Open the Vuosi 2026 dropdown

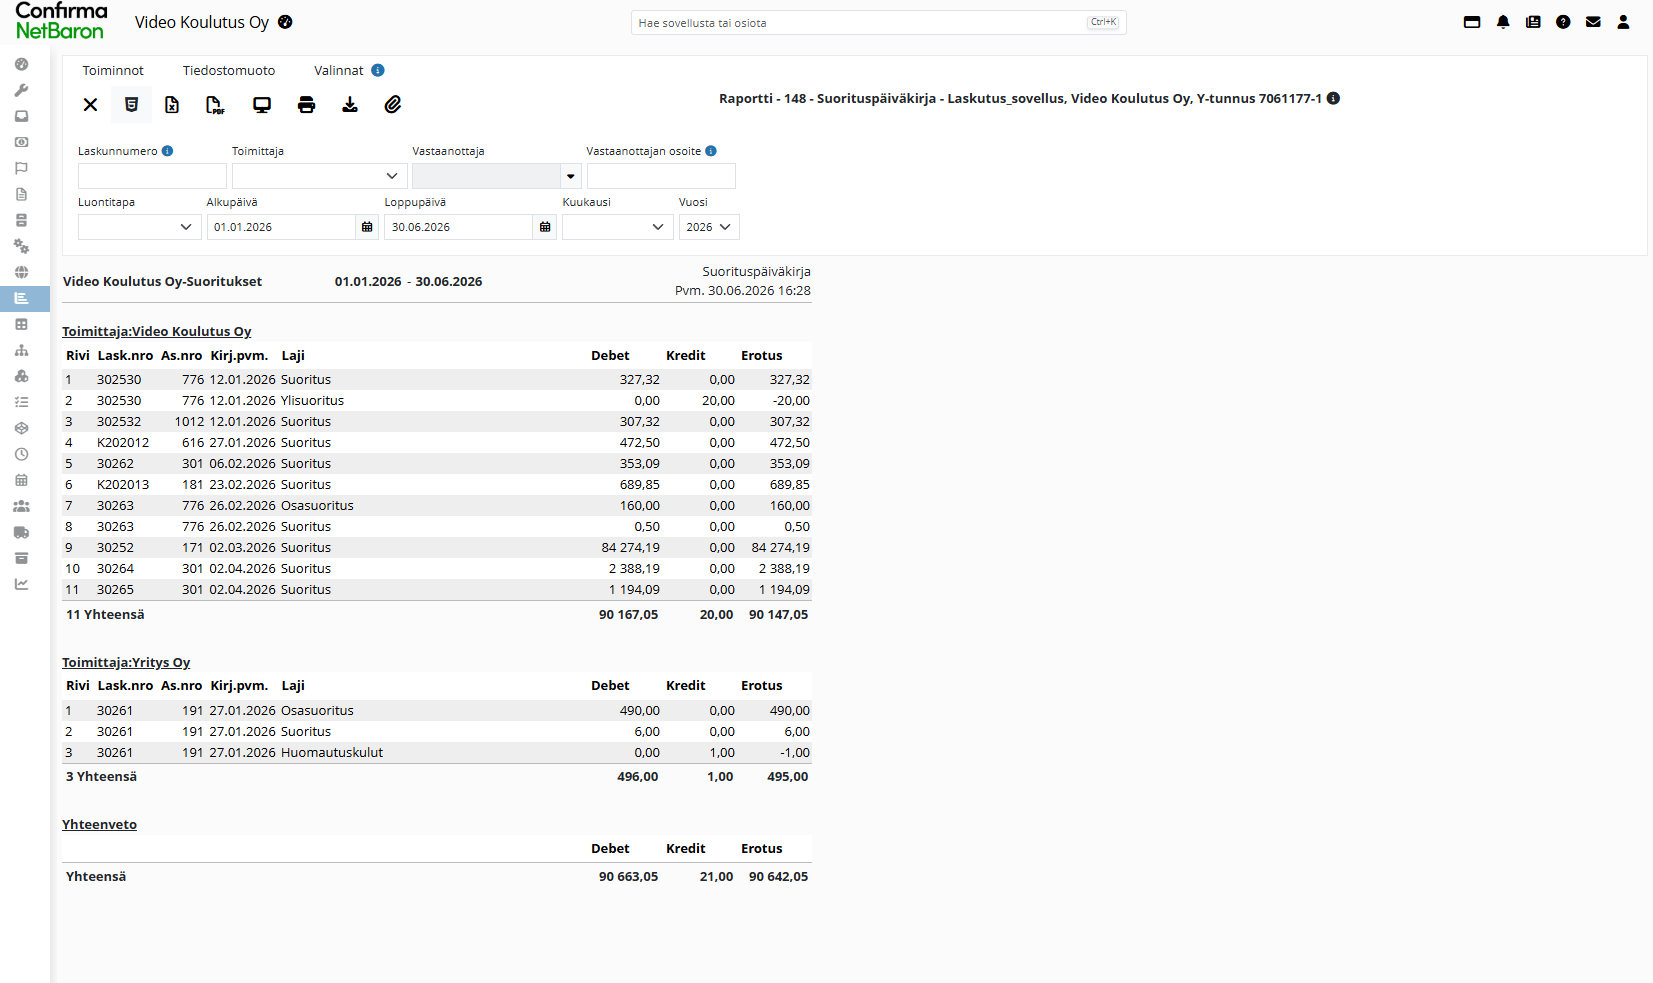(709, 227)
